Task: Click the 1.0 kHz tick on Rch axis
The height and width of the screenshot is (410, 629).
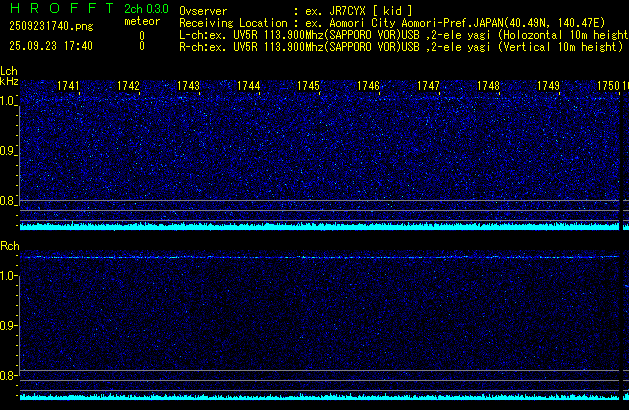Action: [9, 275]
